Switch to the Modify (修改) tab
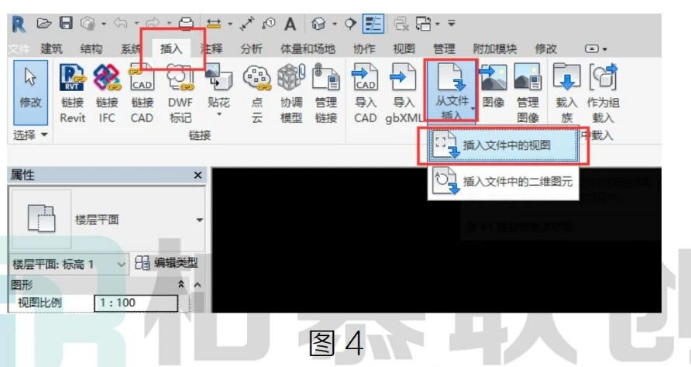This screenshot has width=691, height=367. click(546, 48)
